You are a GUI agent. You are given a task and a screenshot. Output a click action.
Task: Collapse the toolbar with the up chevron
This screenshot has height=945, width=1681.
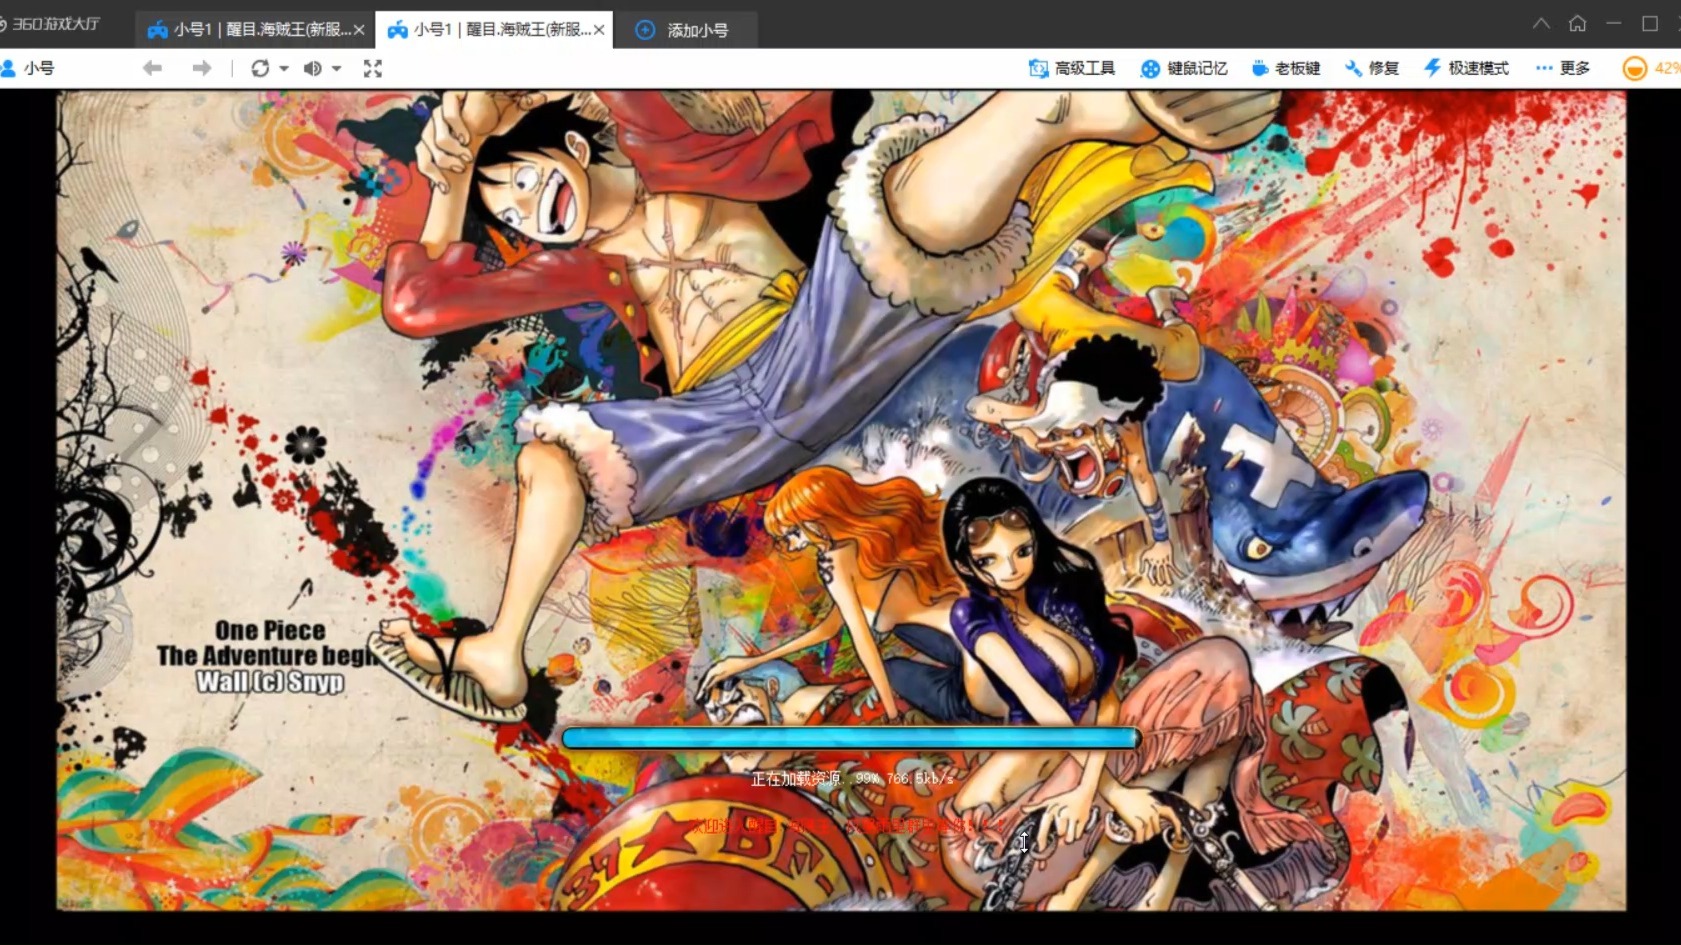point(1541,23)
